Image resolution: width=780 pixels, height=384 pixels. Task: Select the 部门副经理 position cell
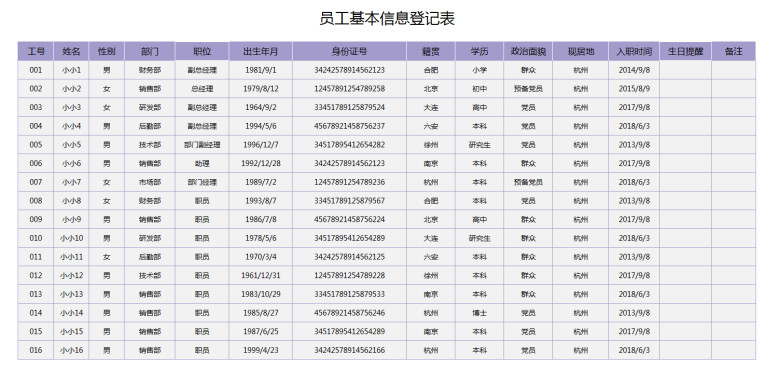pos(202,145)
